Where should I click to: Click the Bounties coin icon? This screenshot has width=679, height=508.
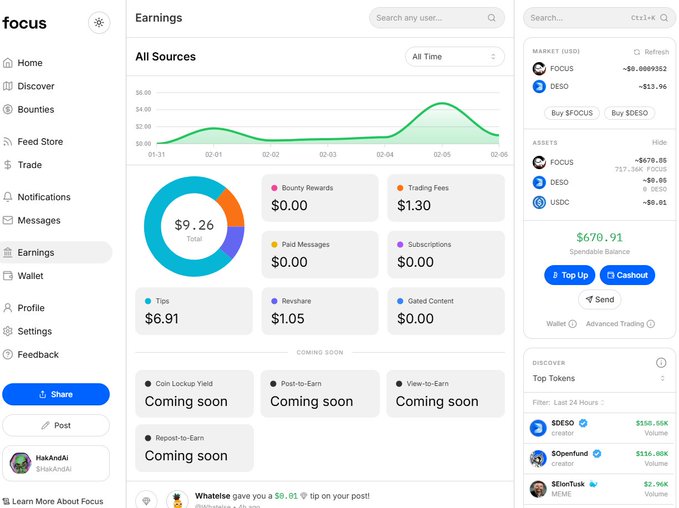[8, 110]
